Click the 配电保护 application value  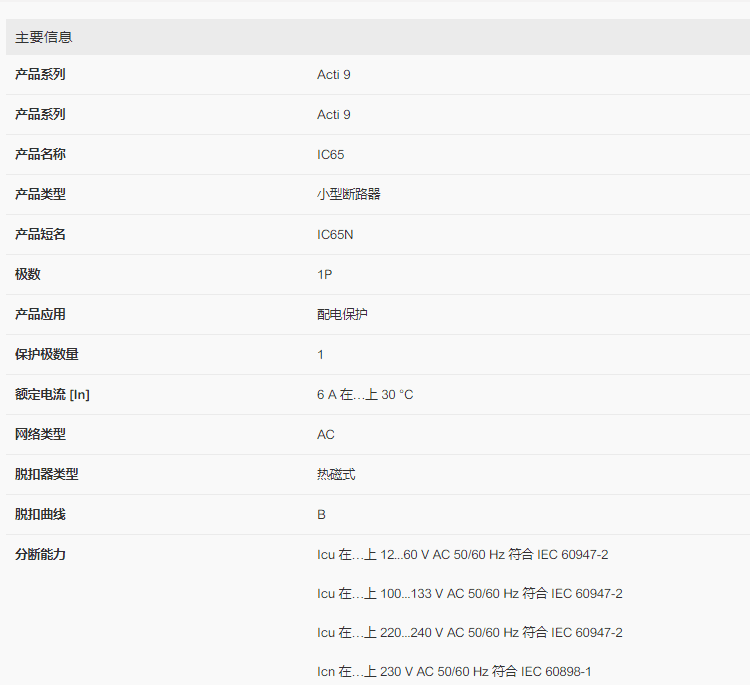pos(342,314)
